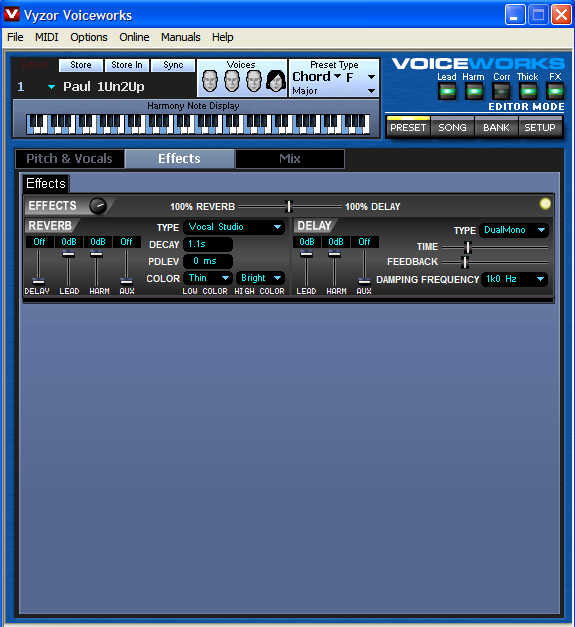Switch to the Mix tab
The width and height of the screenshot is (575, 627).
click(x=290, y=159)
